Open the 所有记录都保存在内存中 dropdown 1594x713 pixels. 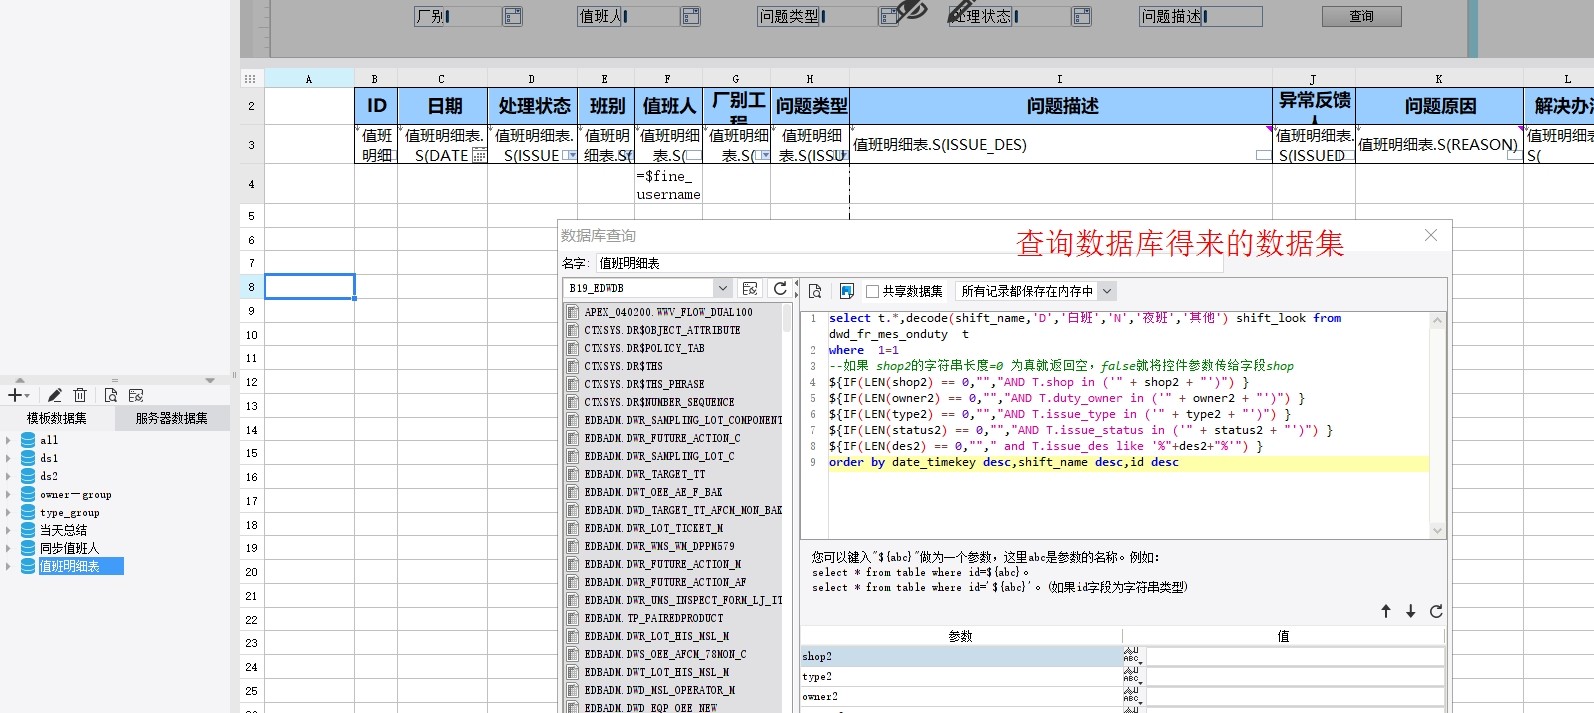(x=1106, y=291)
